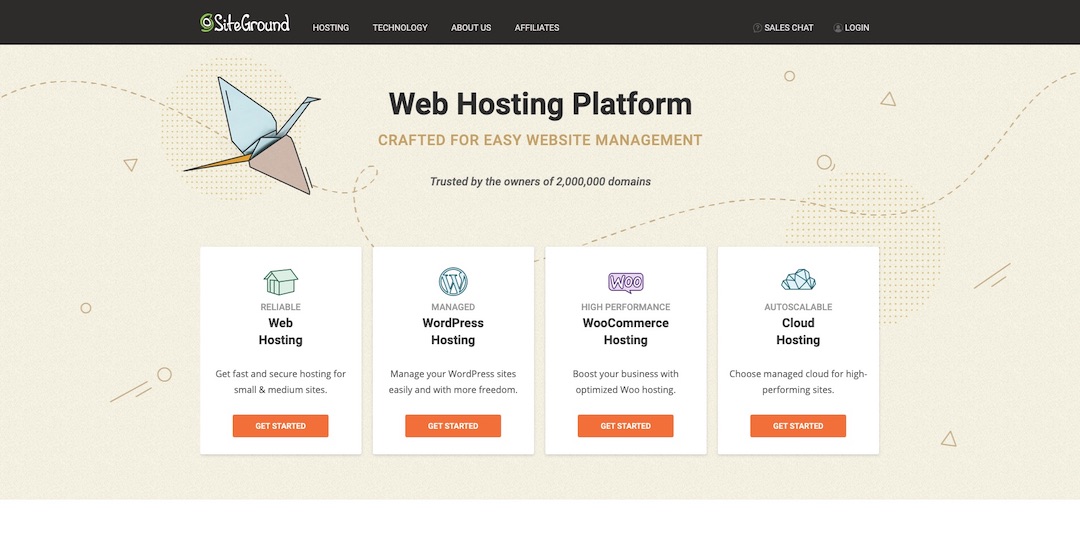Screen dimensions: 1080x549
Task: Click the Web Hosting card title
Action: (x=280, y=331)
